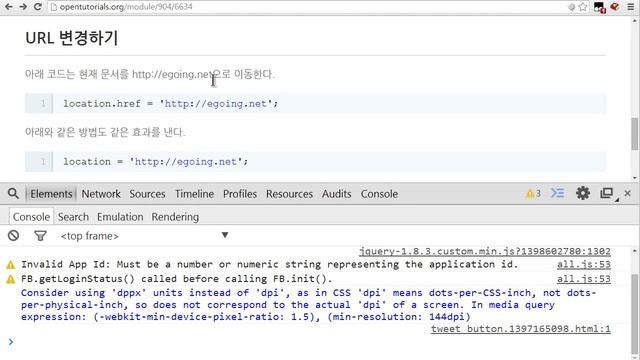Image resolution: width=640 pixels, height=360 pixels.
Task: Click the FB.getLoginStatus() message text
Action: (176, 279)
